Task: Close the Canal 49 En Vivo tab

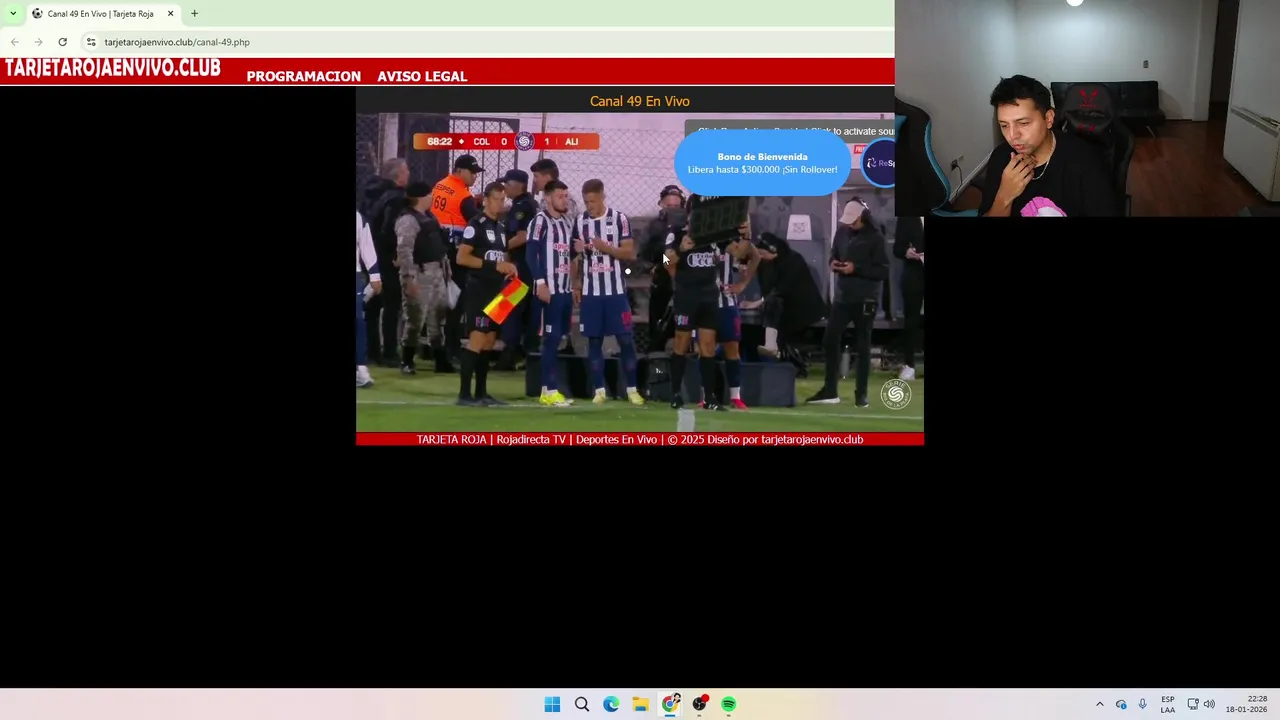Action: tap(170, 14)
